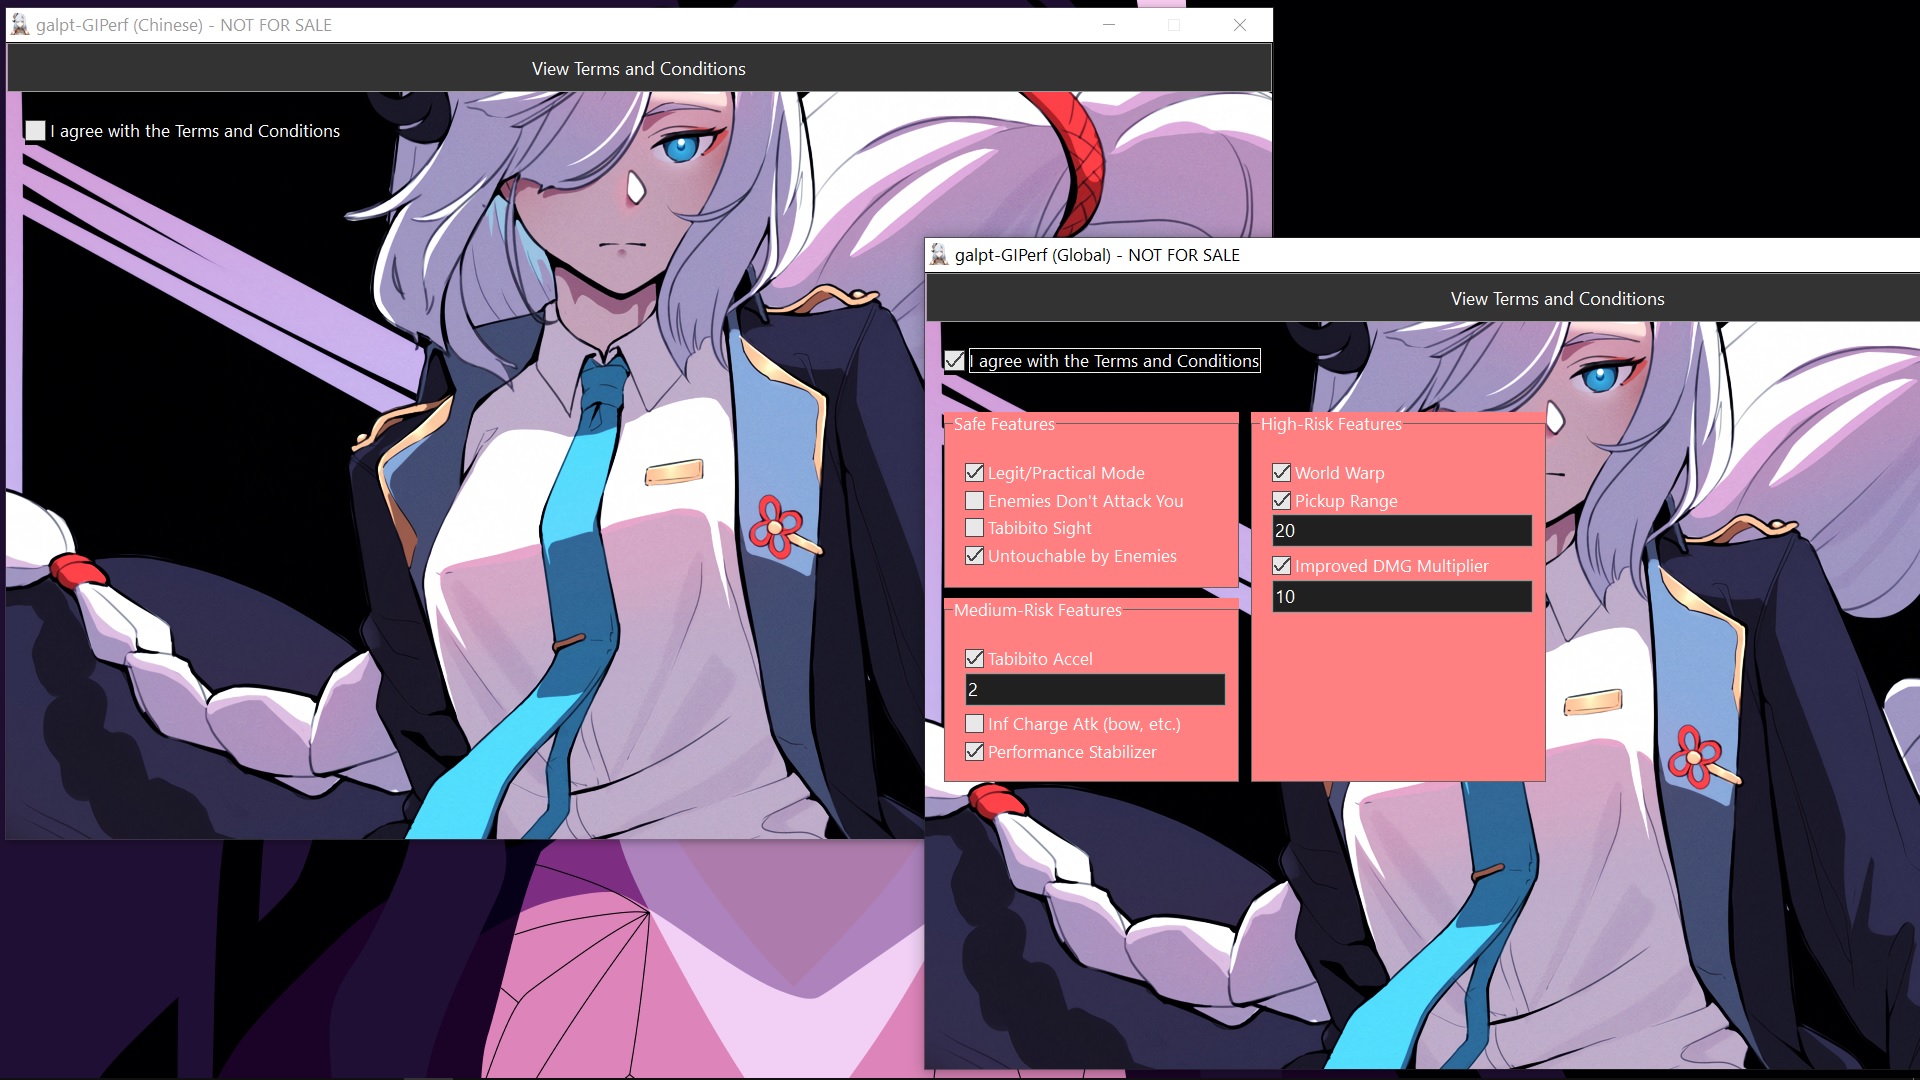This screenshot has height=1080, width=1920.
Task: Disable Tabibito Sight checkbox
Action: [973, 526]
